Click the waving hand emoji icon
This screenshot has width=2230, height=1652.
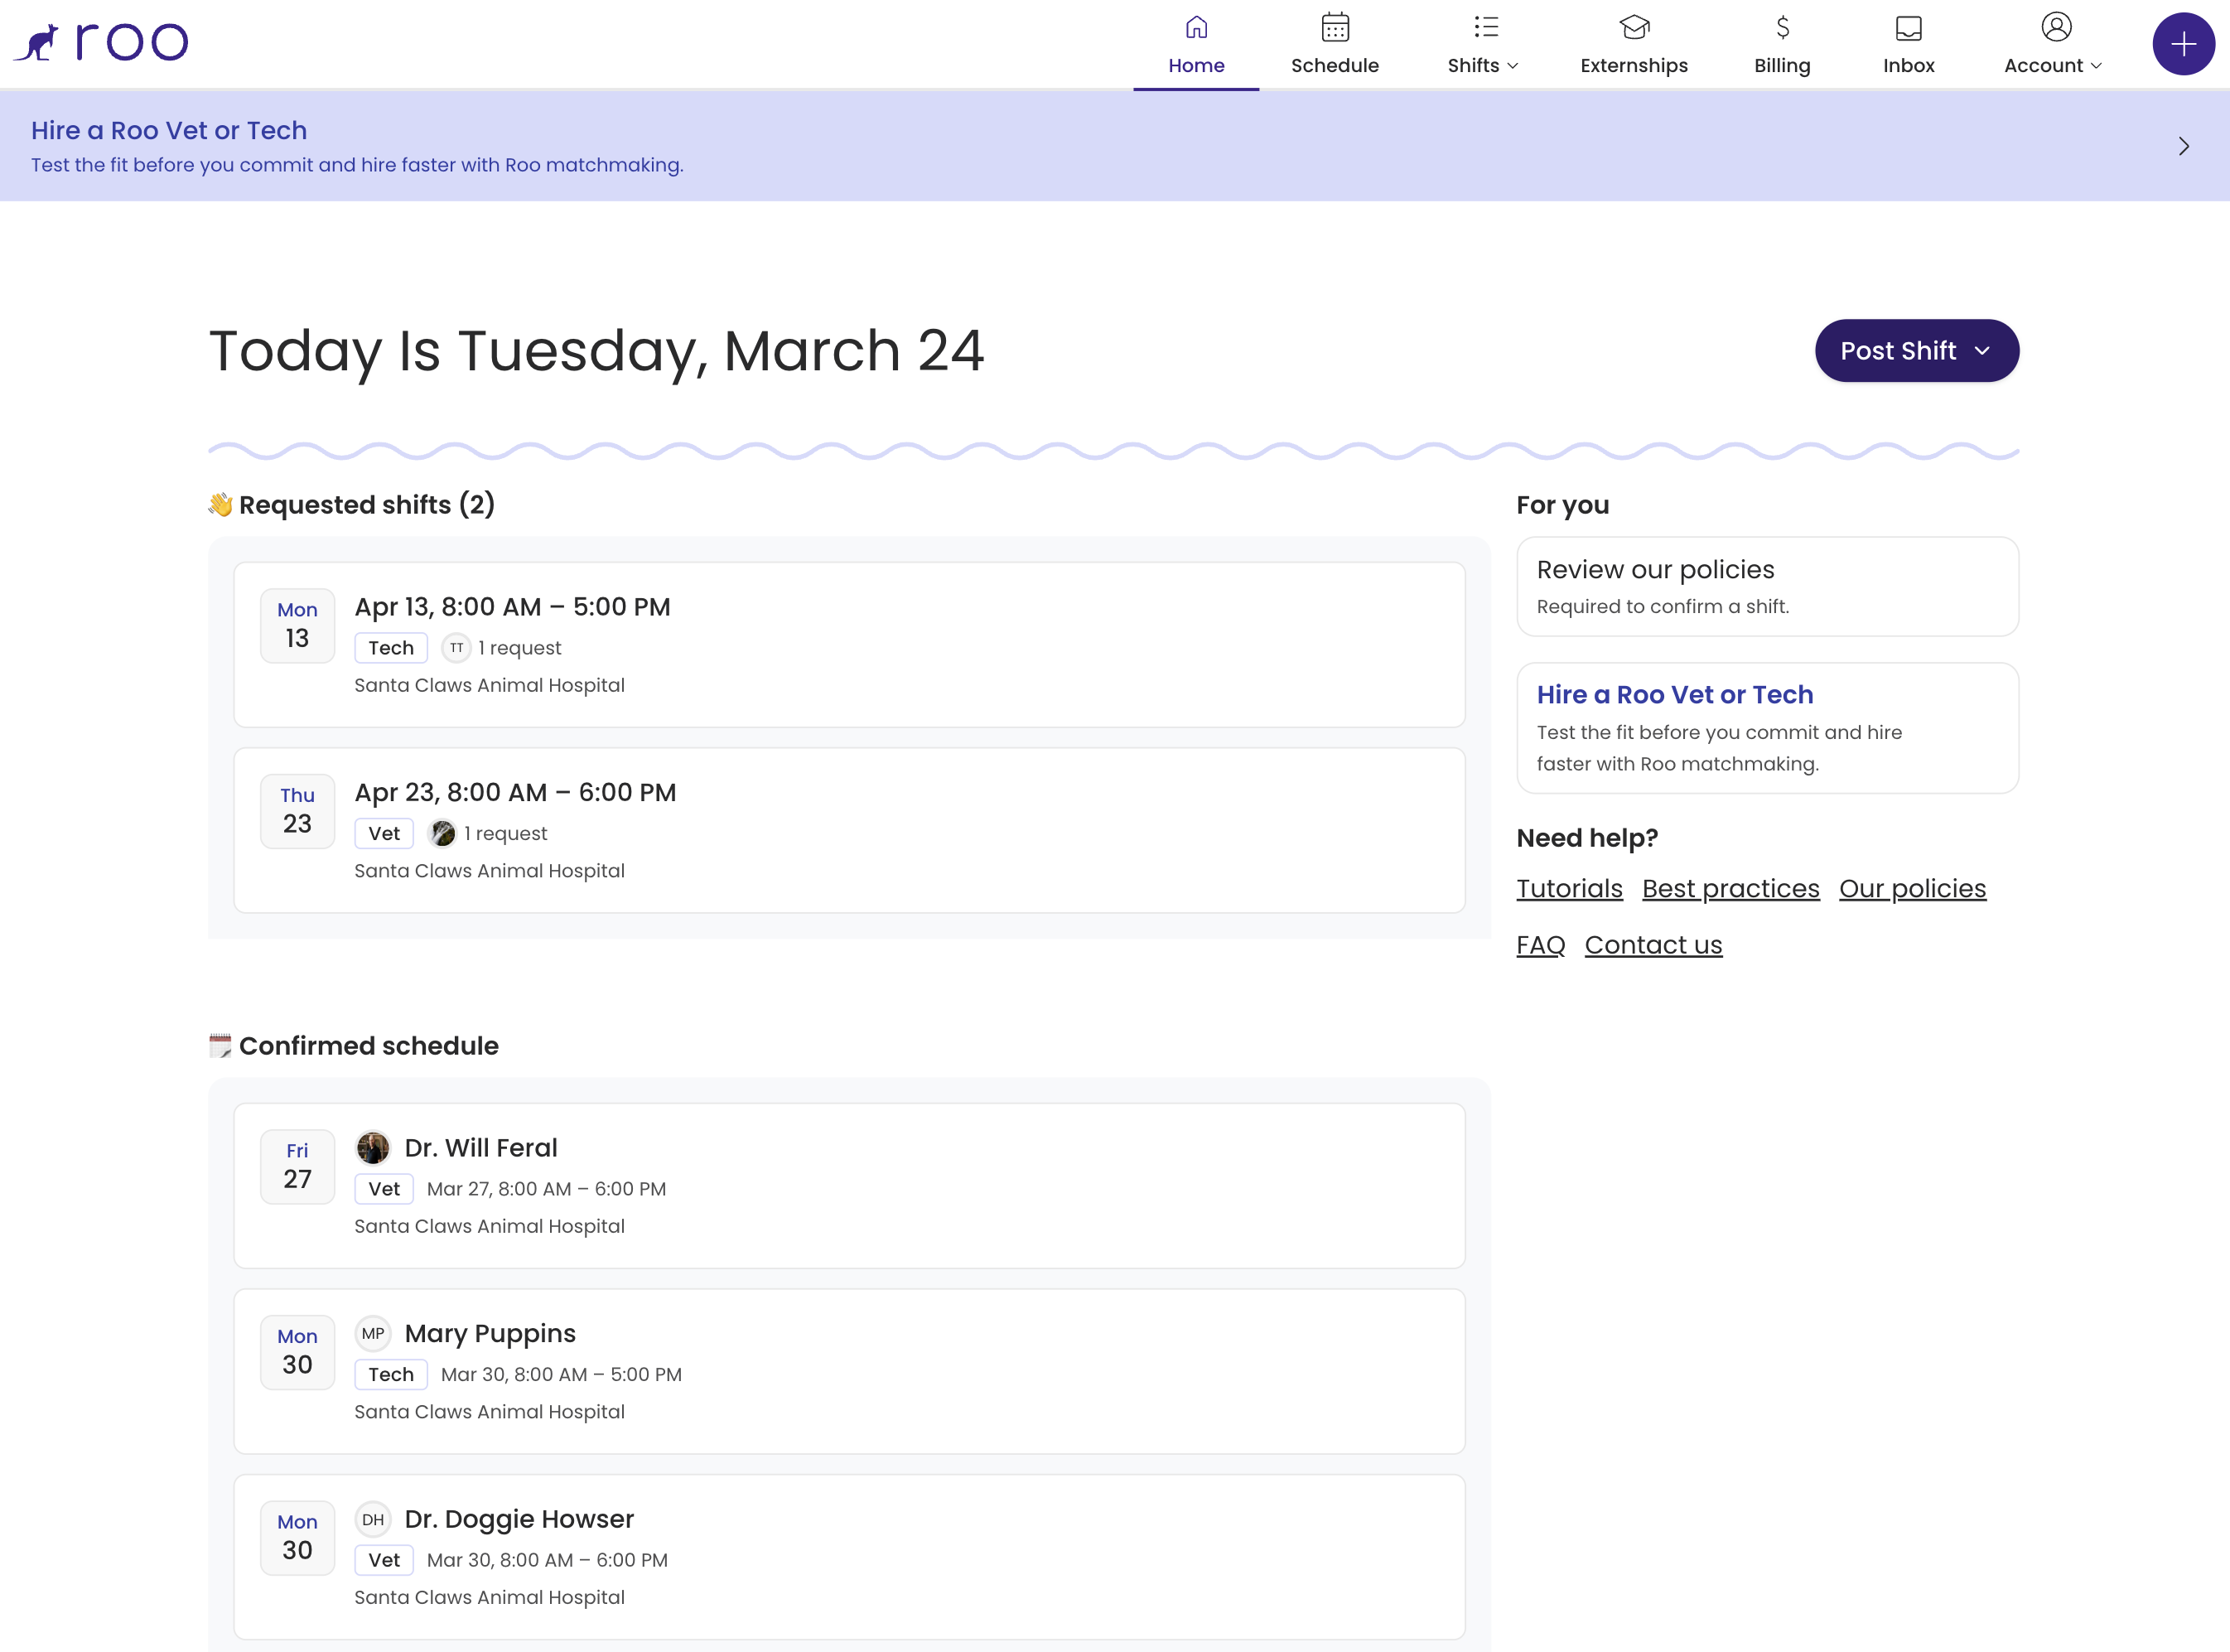click(x=220, y=504)
